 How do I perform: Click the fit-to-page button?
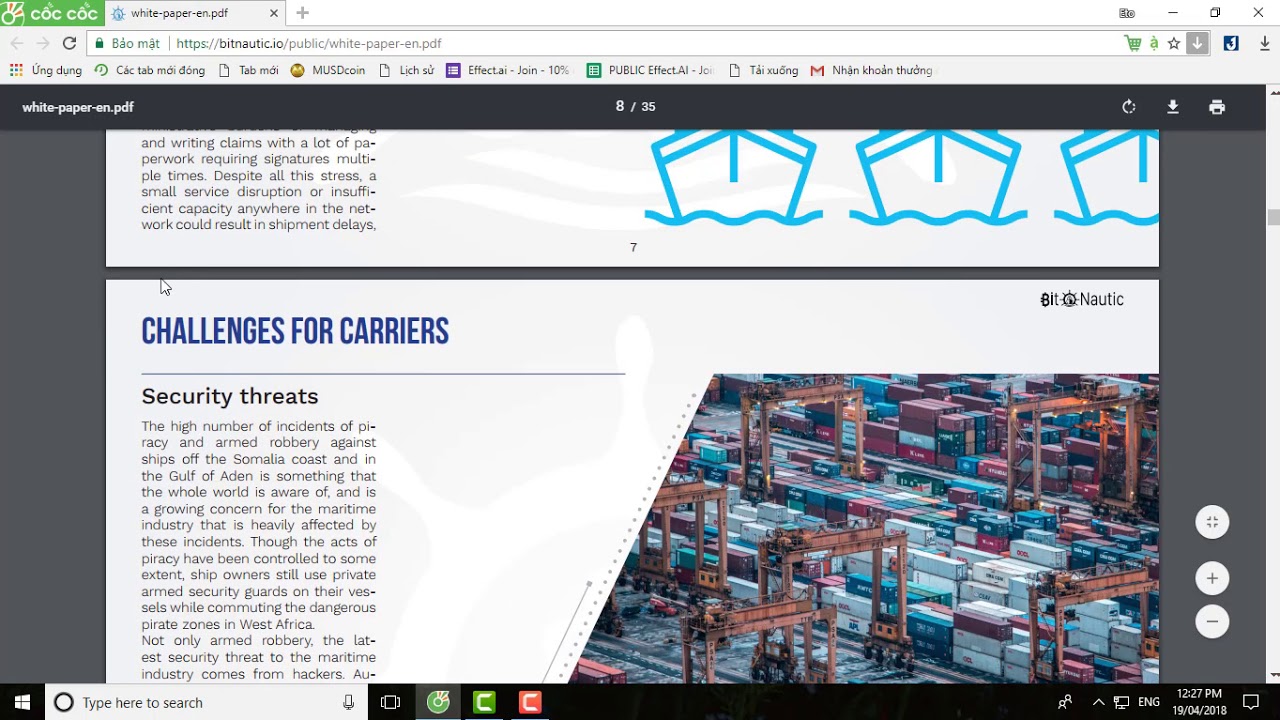(x=1212, y=522)
